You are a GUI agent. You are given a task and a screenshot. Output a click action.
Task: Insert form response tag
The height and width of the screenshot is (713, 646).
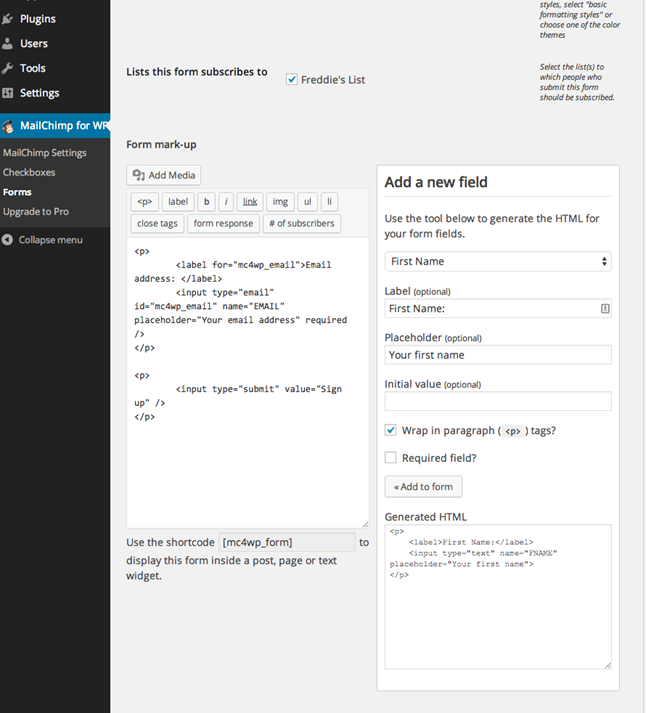coord(223,224)
